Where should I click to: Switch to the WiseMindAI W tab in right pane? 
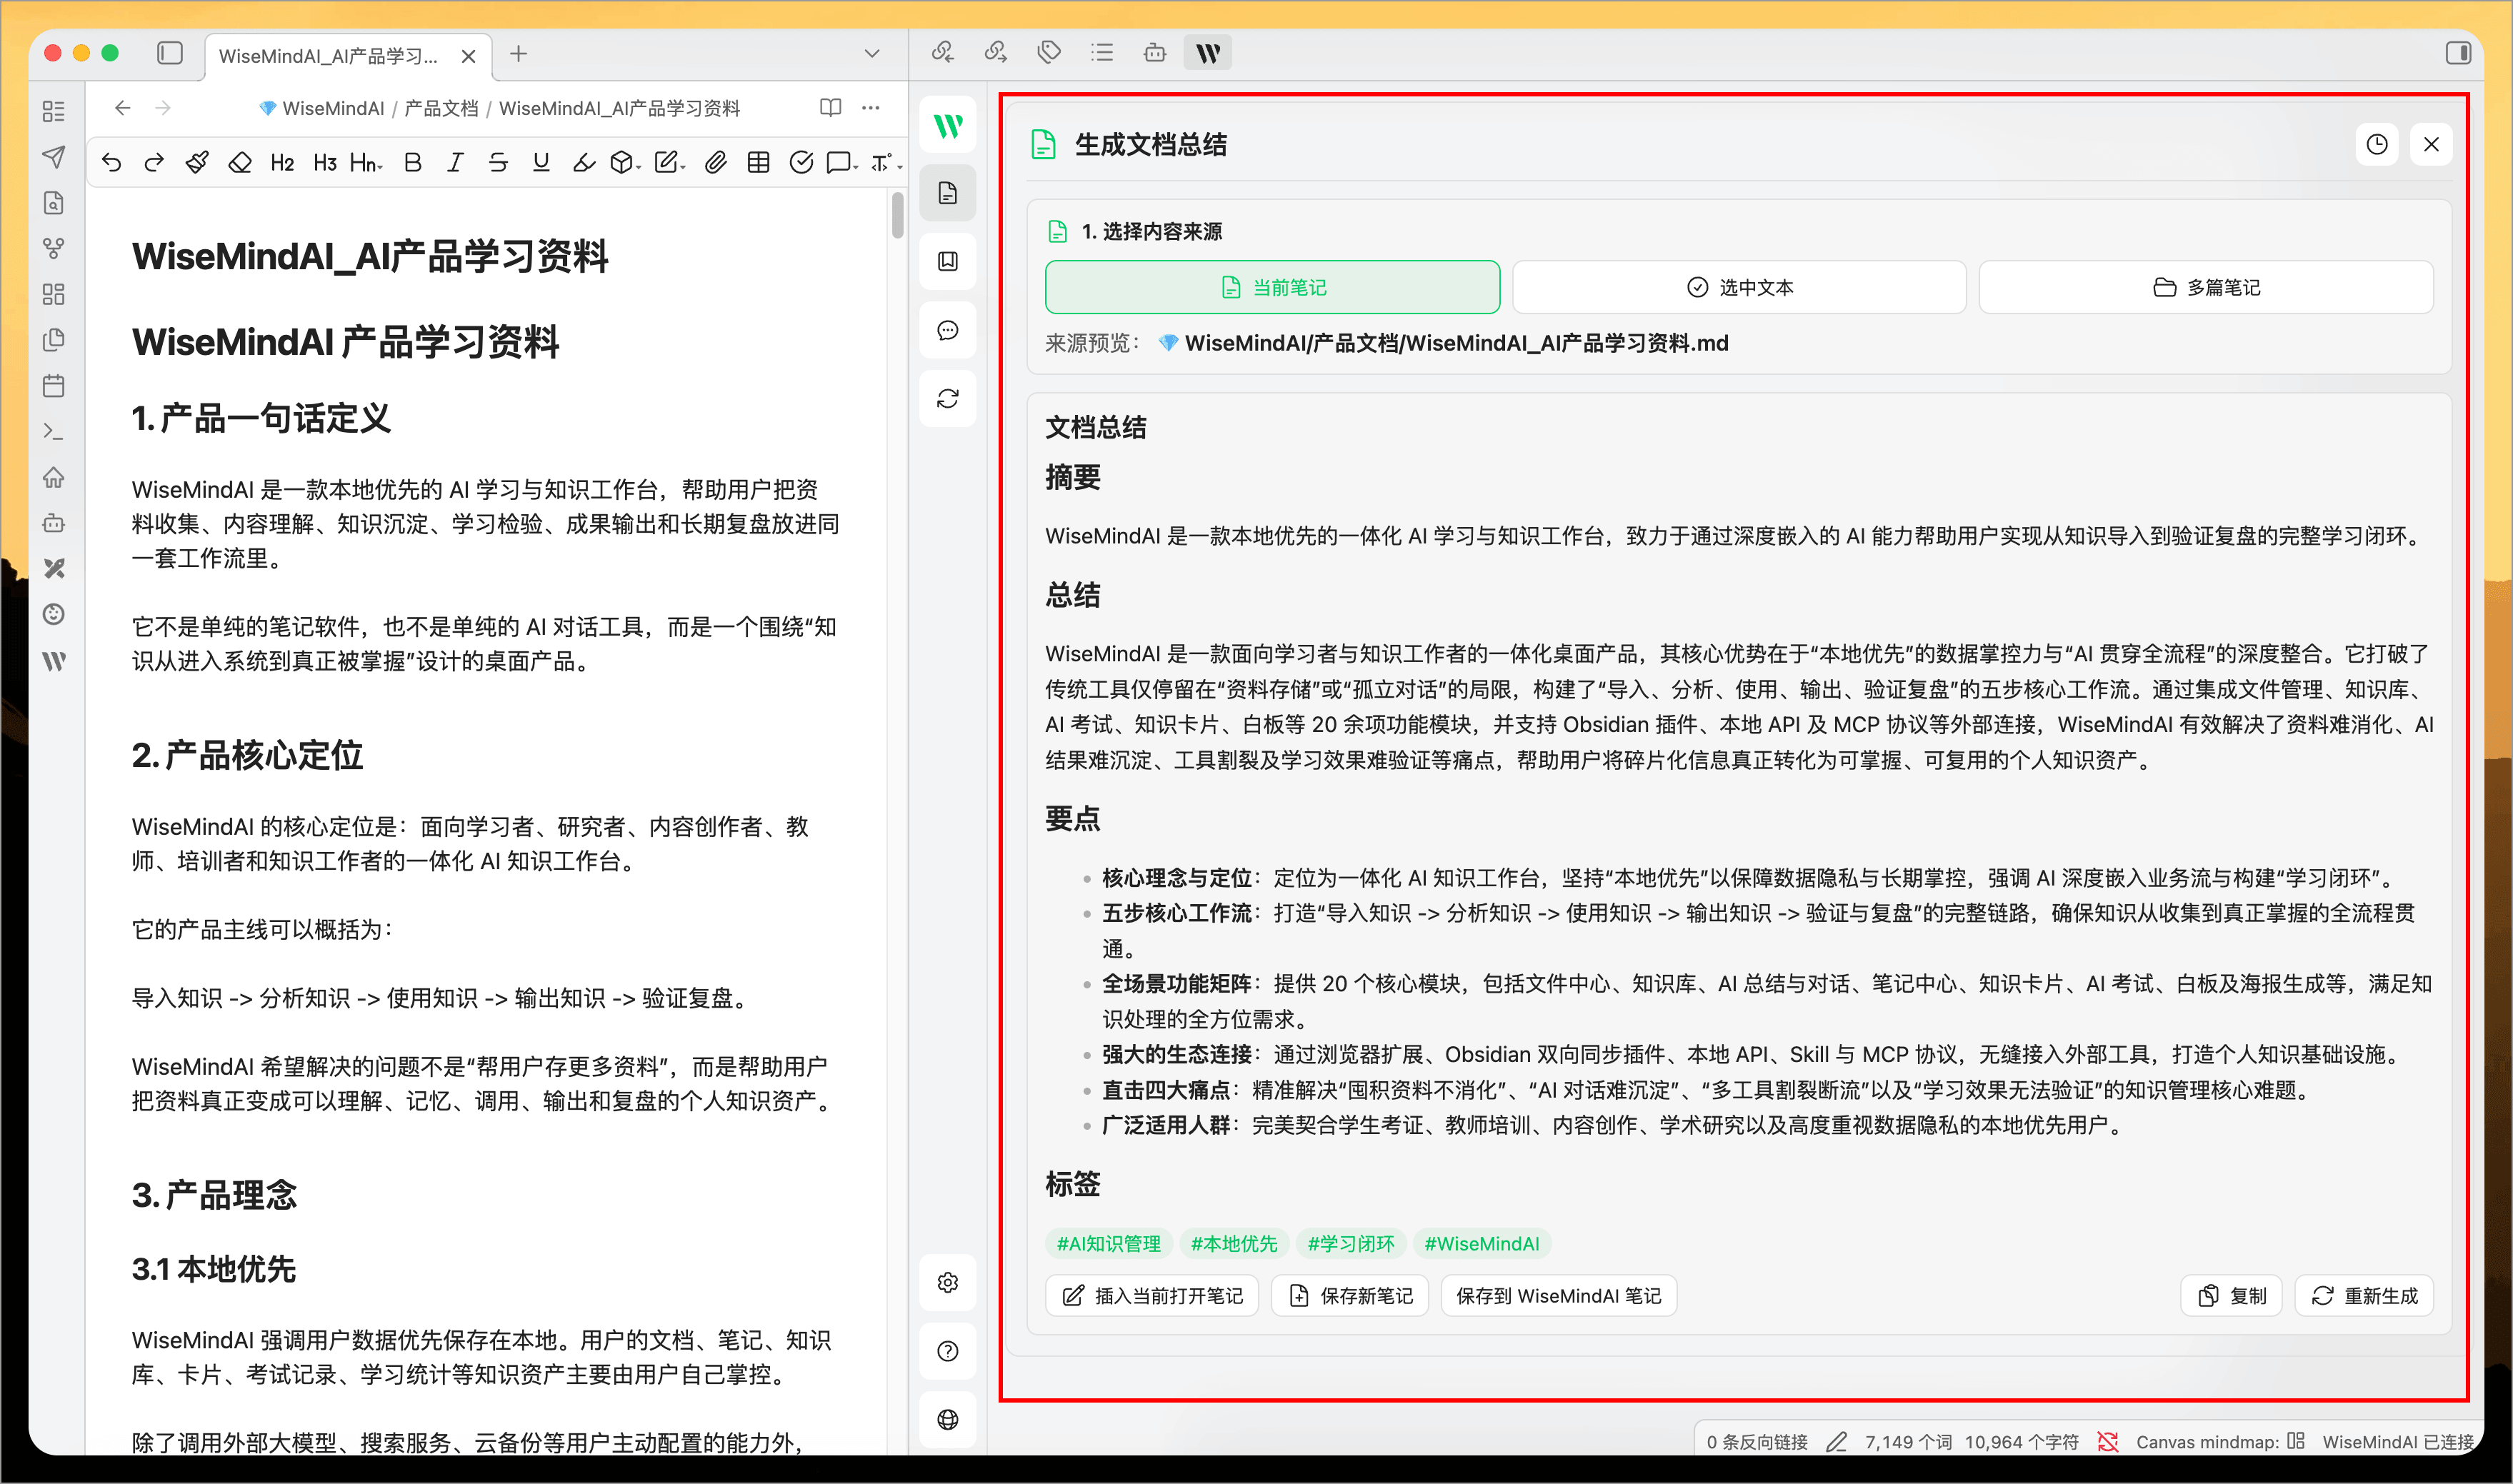1208,52
